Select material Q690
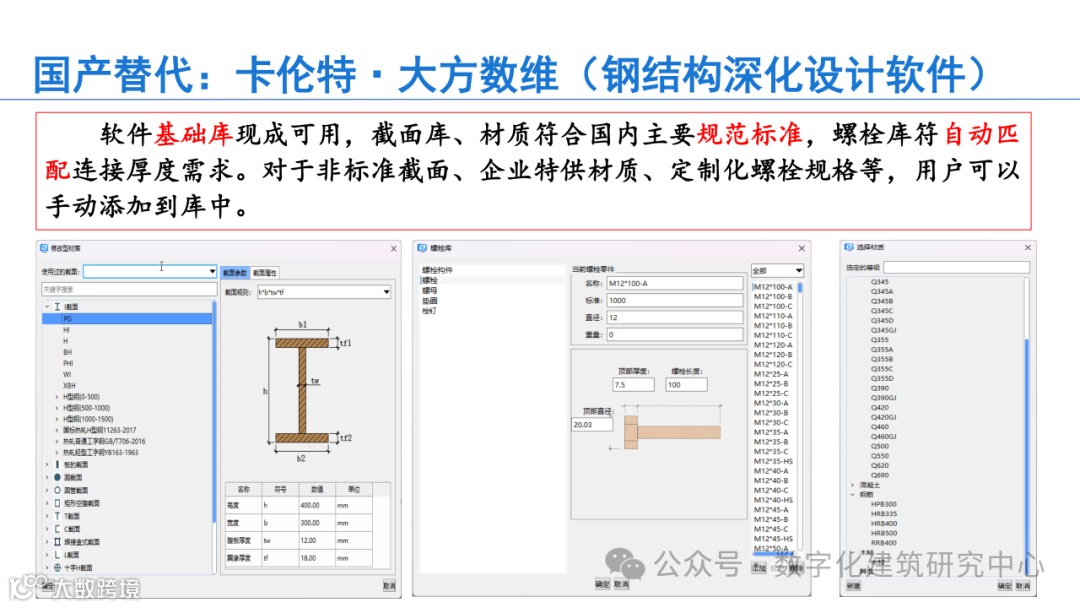 [x=880, y=475]
